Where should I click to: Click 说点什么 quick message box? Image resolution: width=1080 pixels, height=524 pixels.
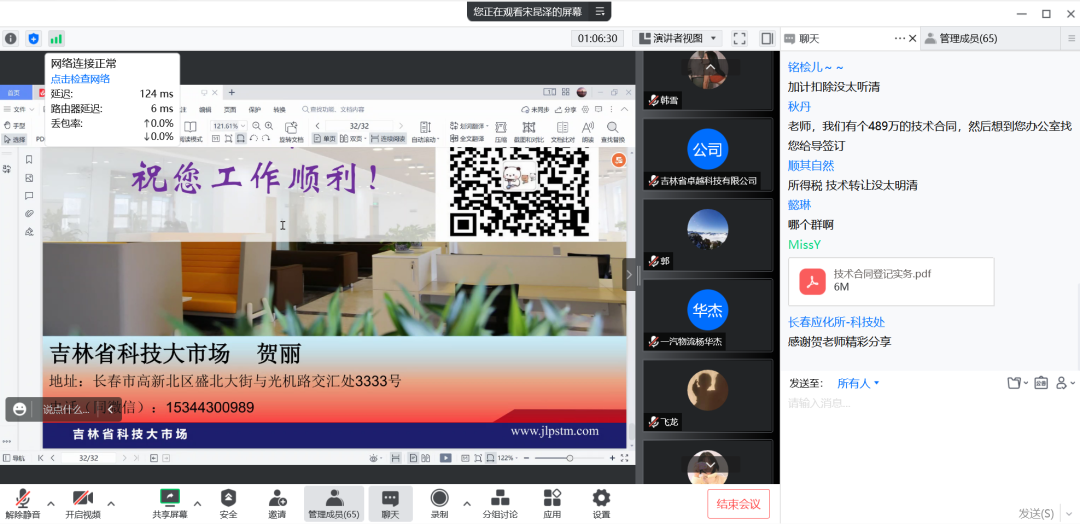[x=66, y=410]
